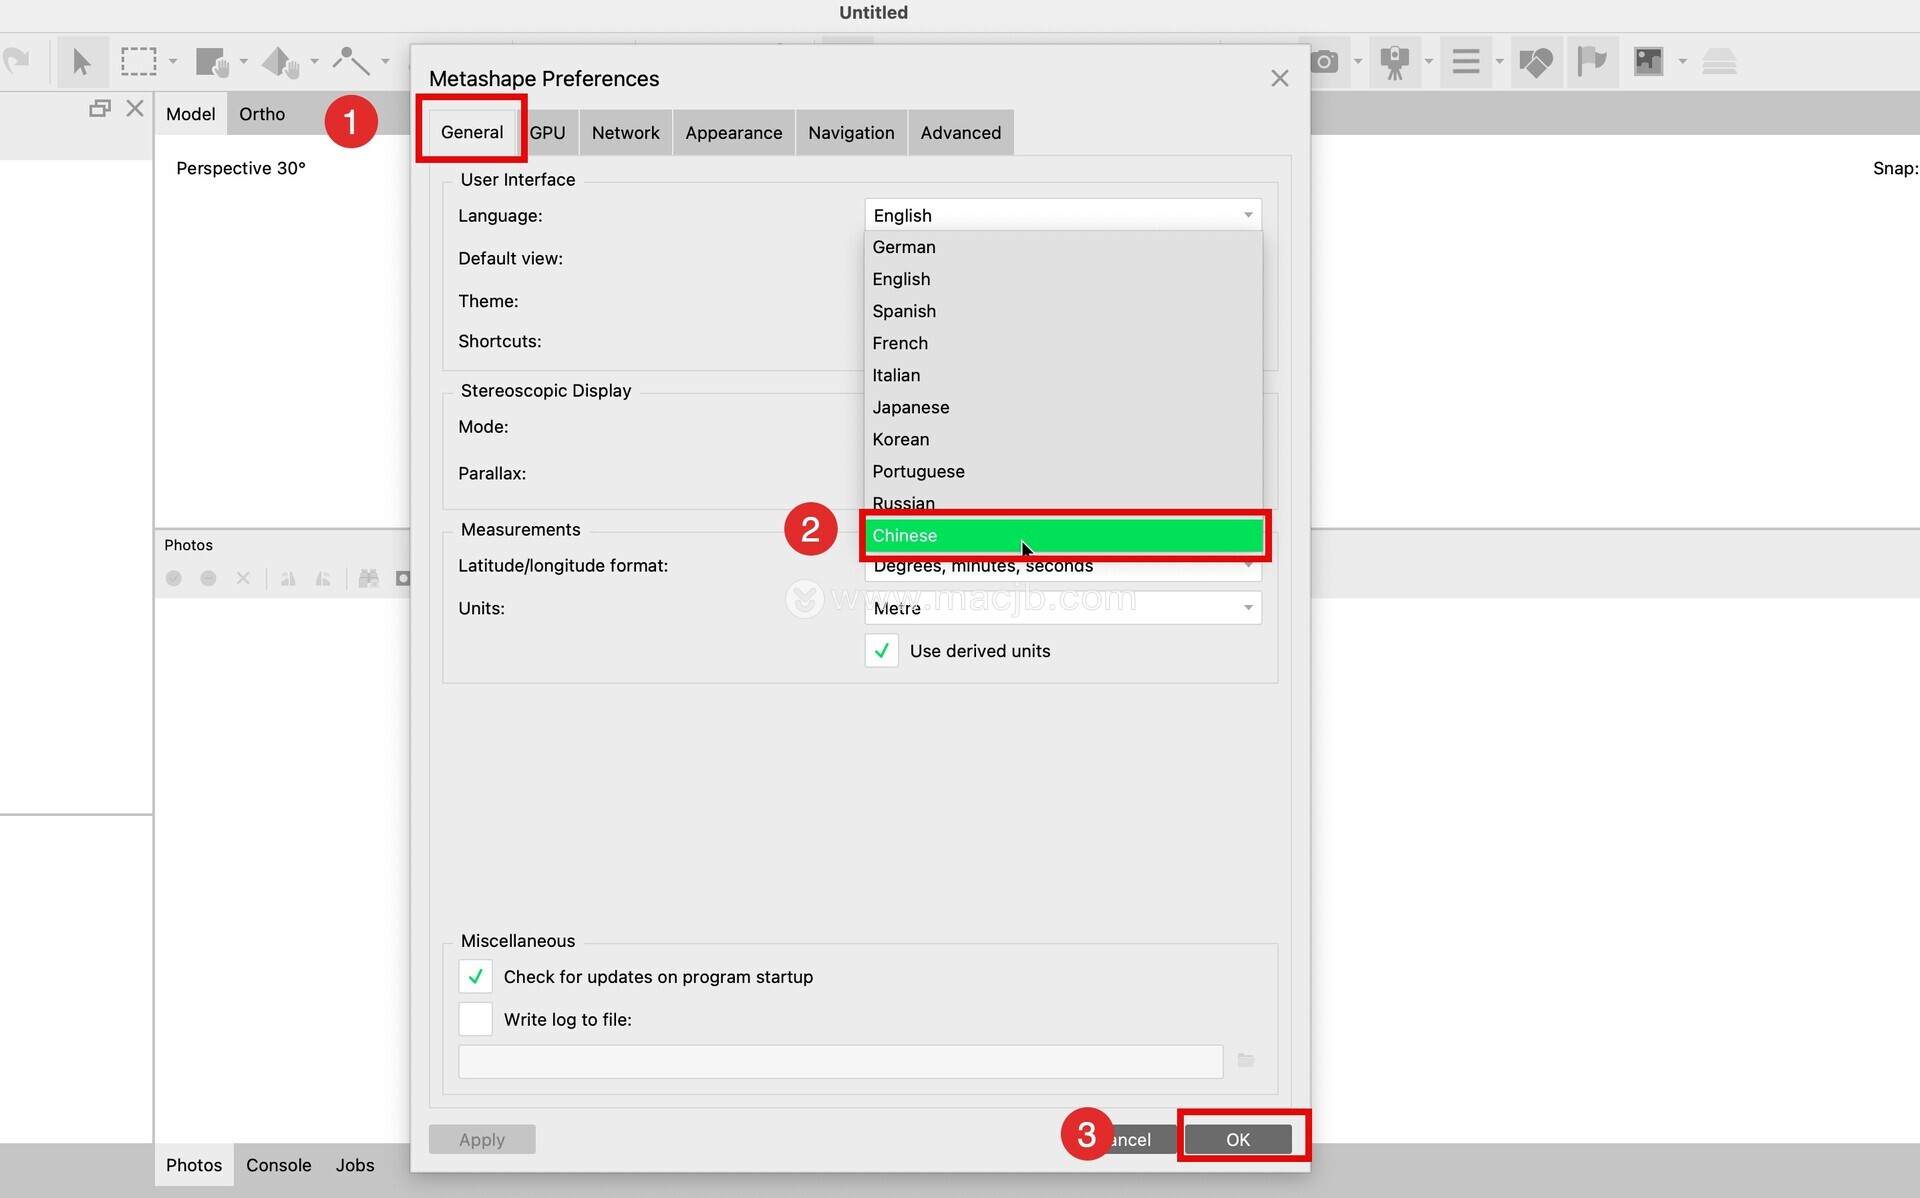The height and width of the screenshot is (1198, 1920).
Task: Click the tripod camera station icon
Action: [x=1394, y=62]
